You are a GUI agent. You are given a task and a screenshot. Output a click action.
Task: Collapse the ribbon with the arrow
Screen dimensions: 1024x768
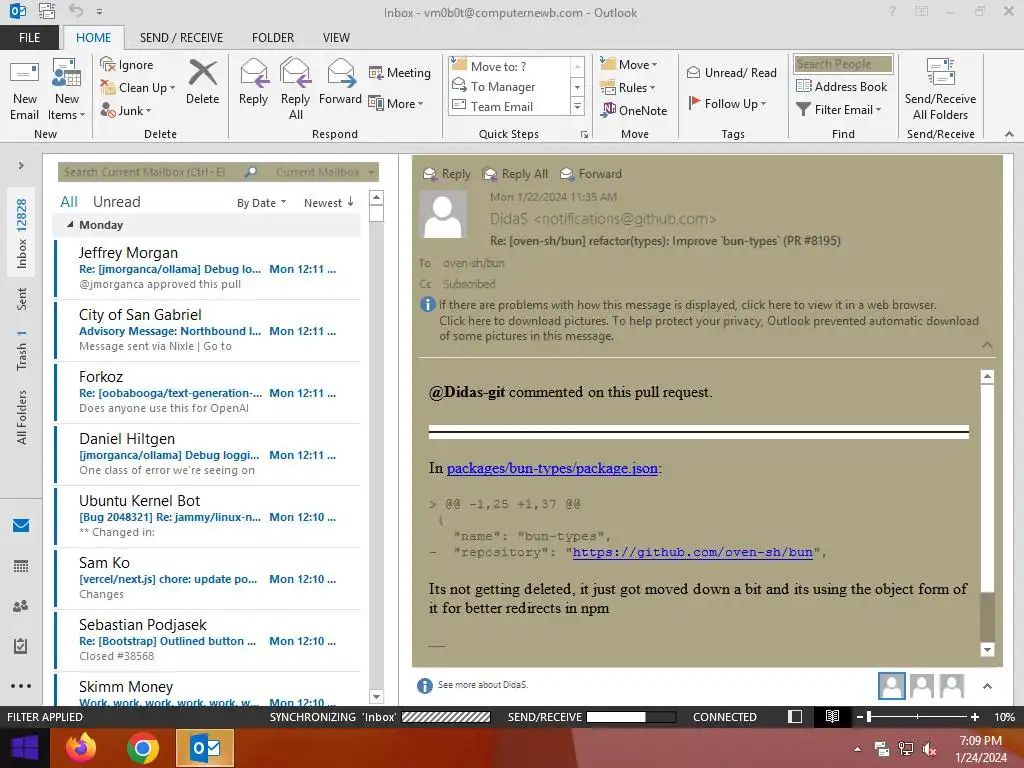(1009, 134)
